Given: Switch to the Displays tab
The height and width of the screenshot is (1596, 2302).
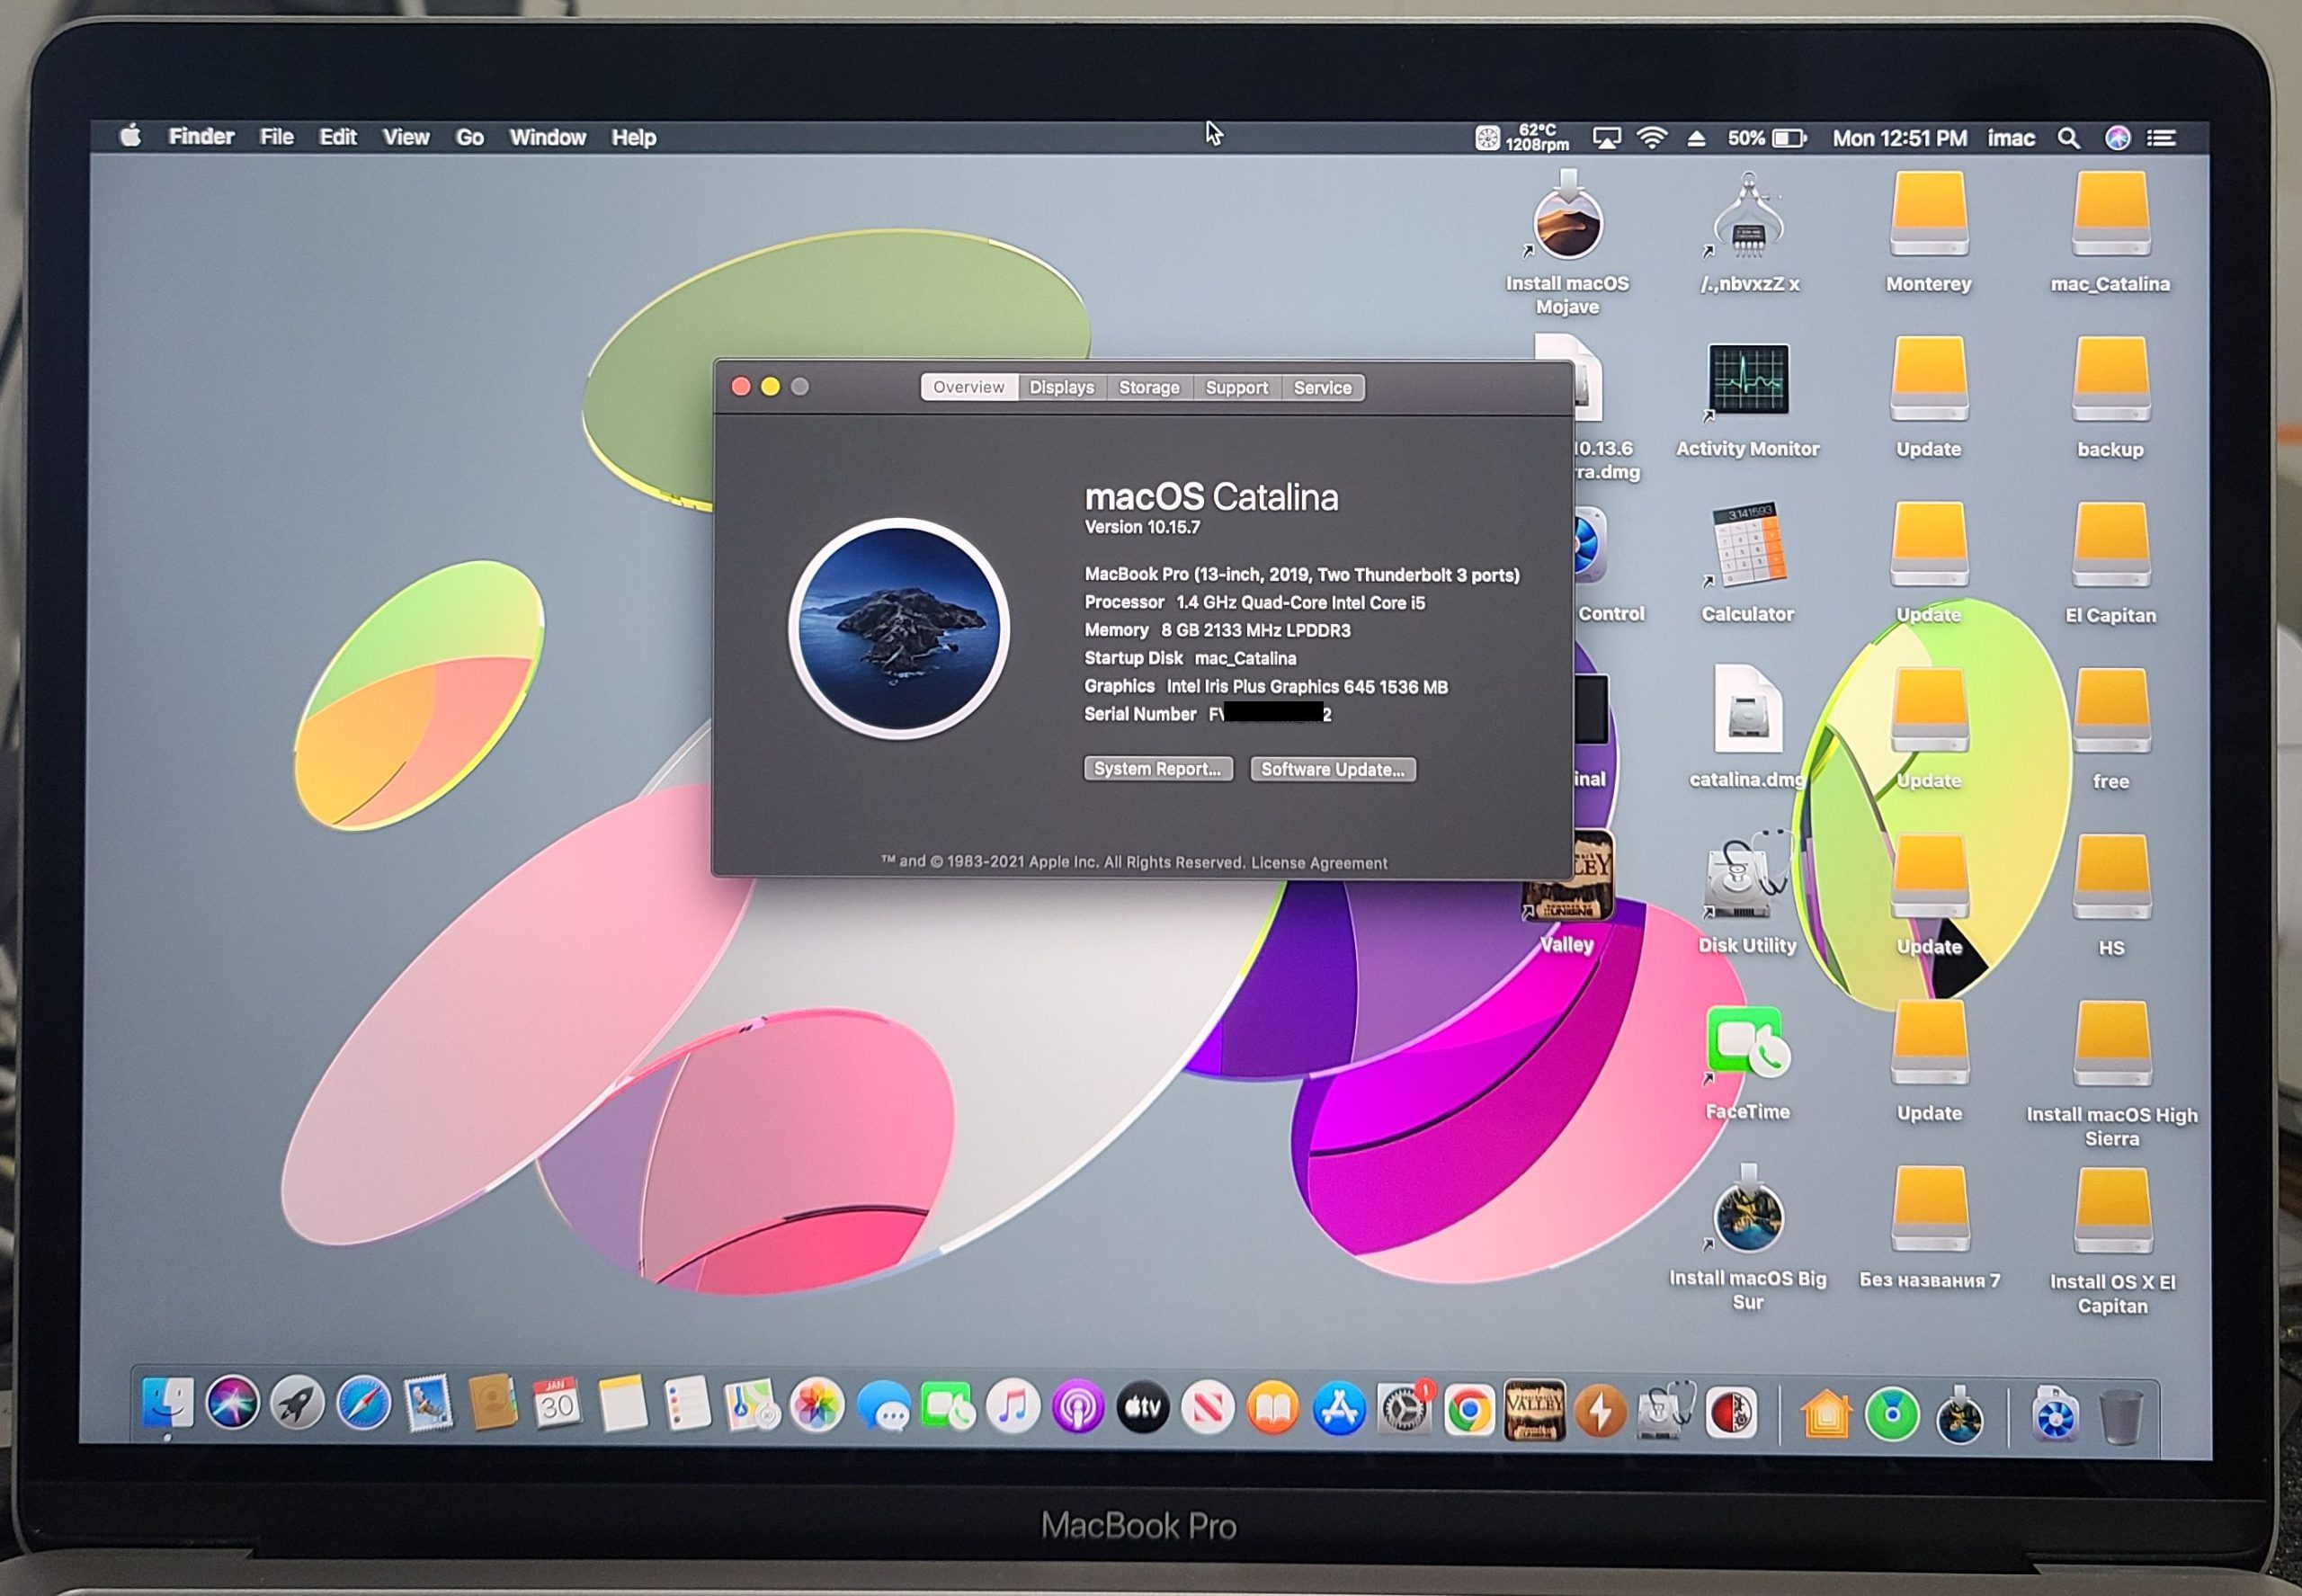Looking at the screenshot, I should pyautogui.click(x=1061, y=387).
